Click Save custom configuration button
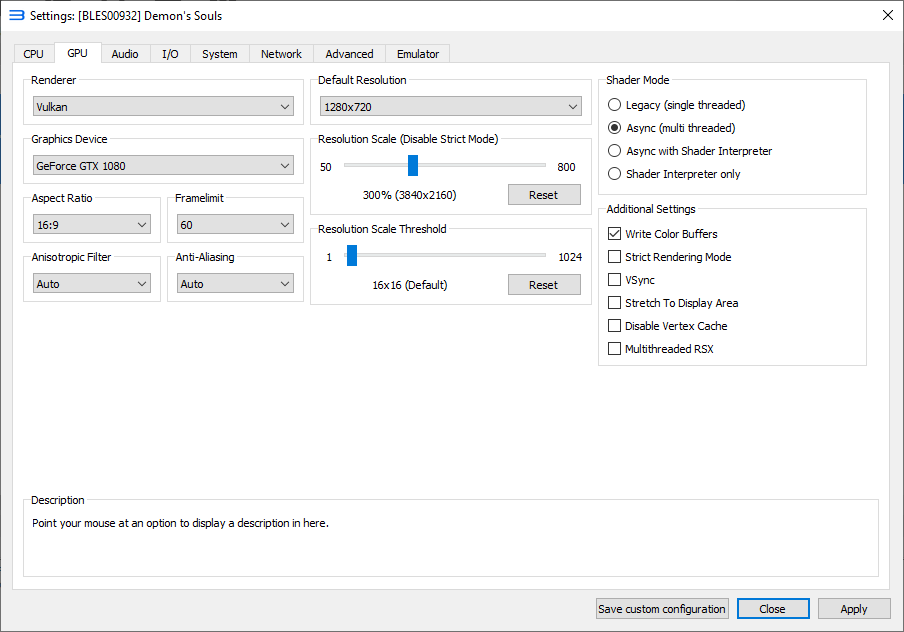Viewport: 904px width, 632px height. coord(661,609)
